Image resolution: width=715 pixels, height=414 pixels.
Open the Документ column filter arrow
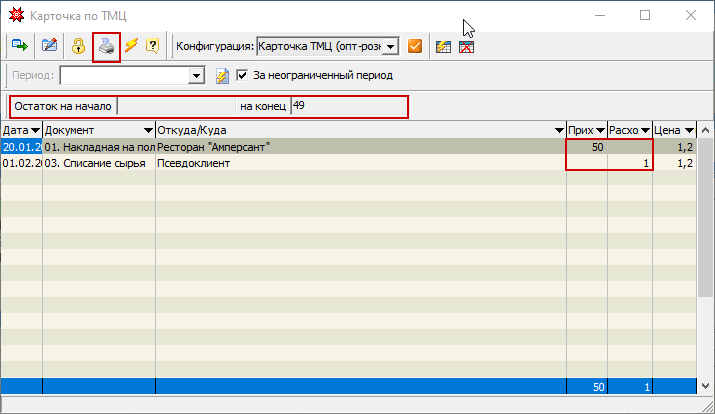(148, 131)
